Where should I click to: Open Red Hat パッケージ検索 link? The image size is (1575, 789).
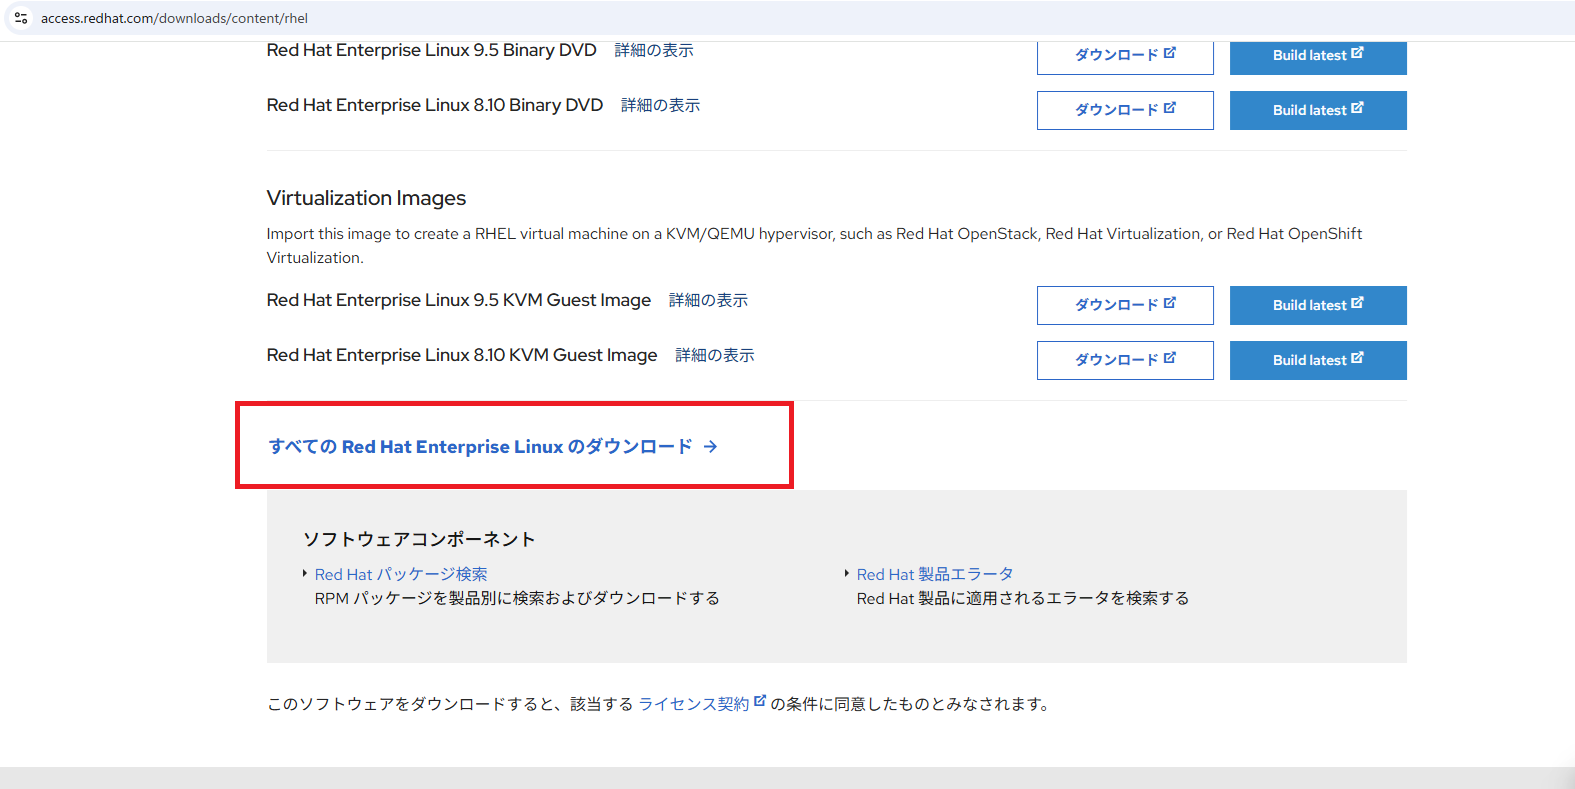[401, 574]
